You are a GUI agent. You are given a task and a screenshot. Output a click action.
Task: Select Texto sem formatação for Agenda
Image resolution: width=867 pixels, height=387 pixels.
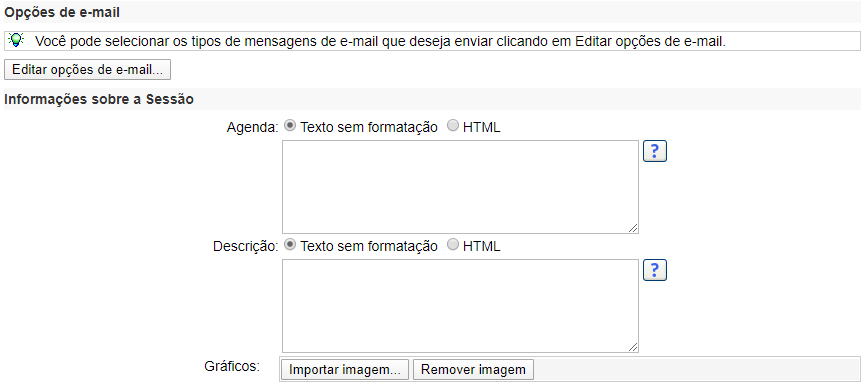(x=289, y=126)
